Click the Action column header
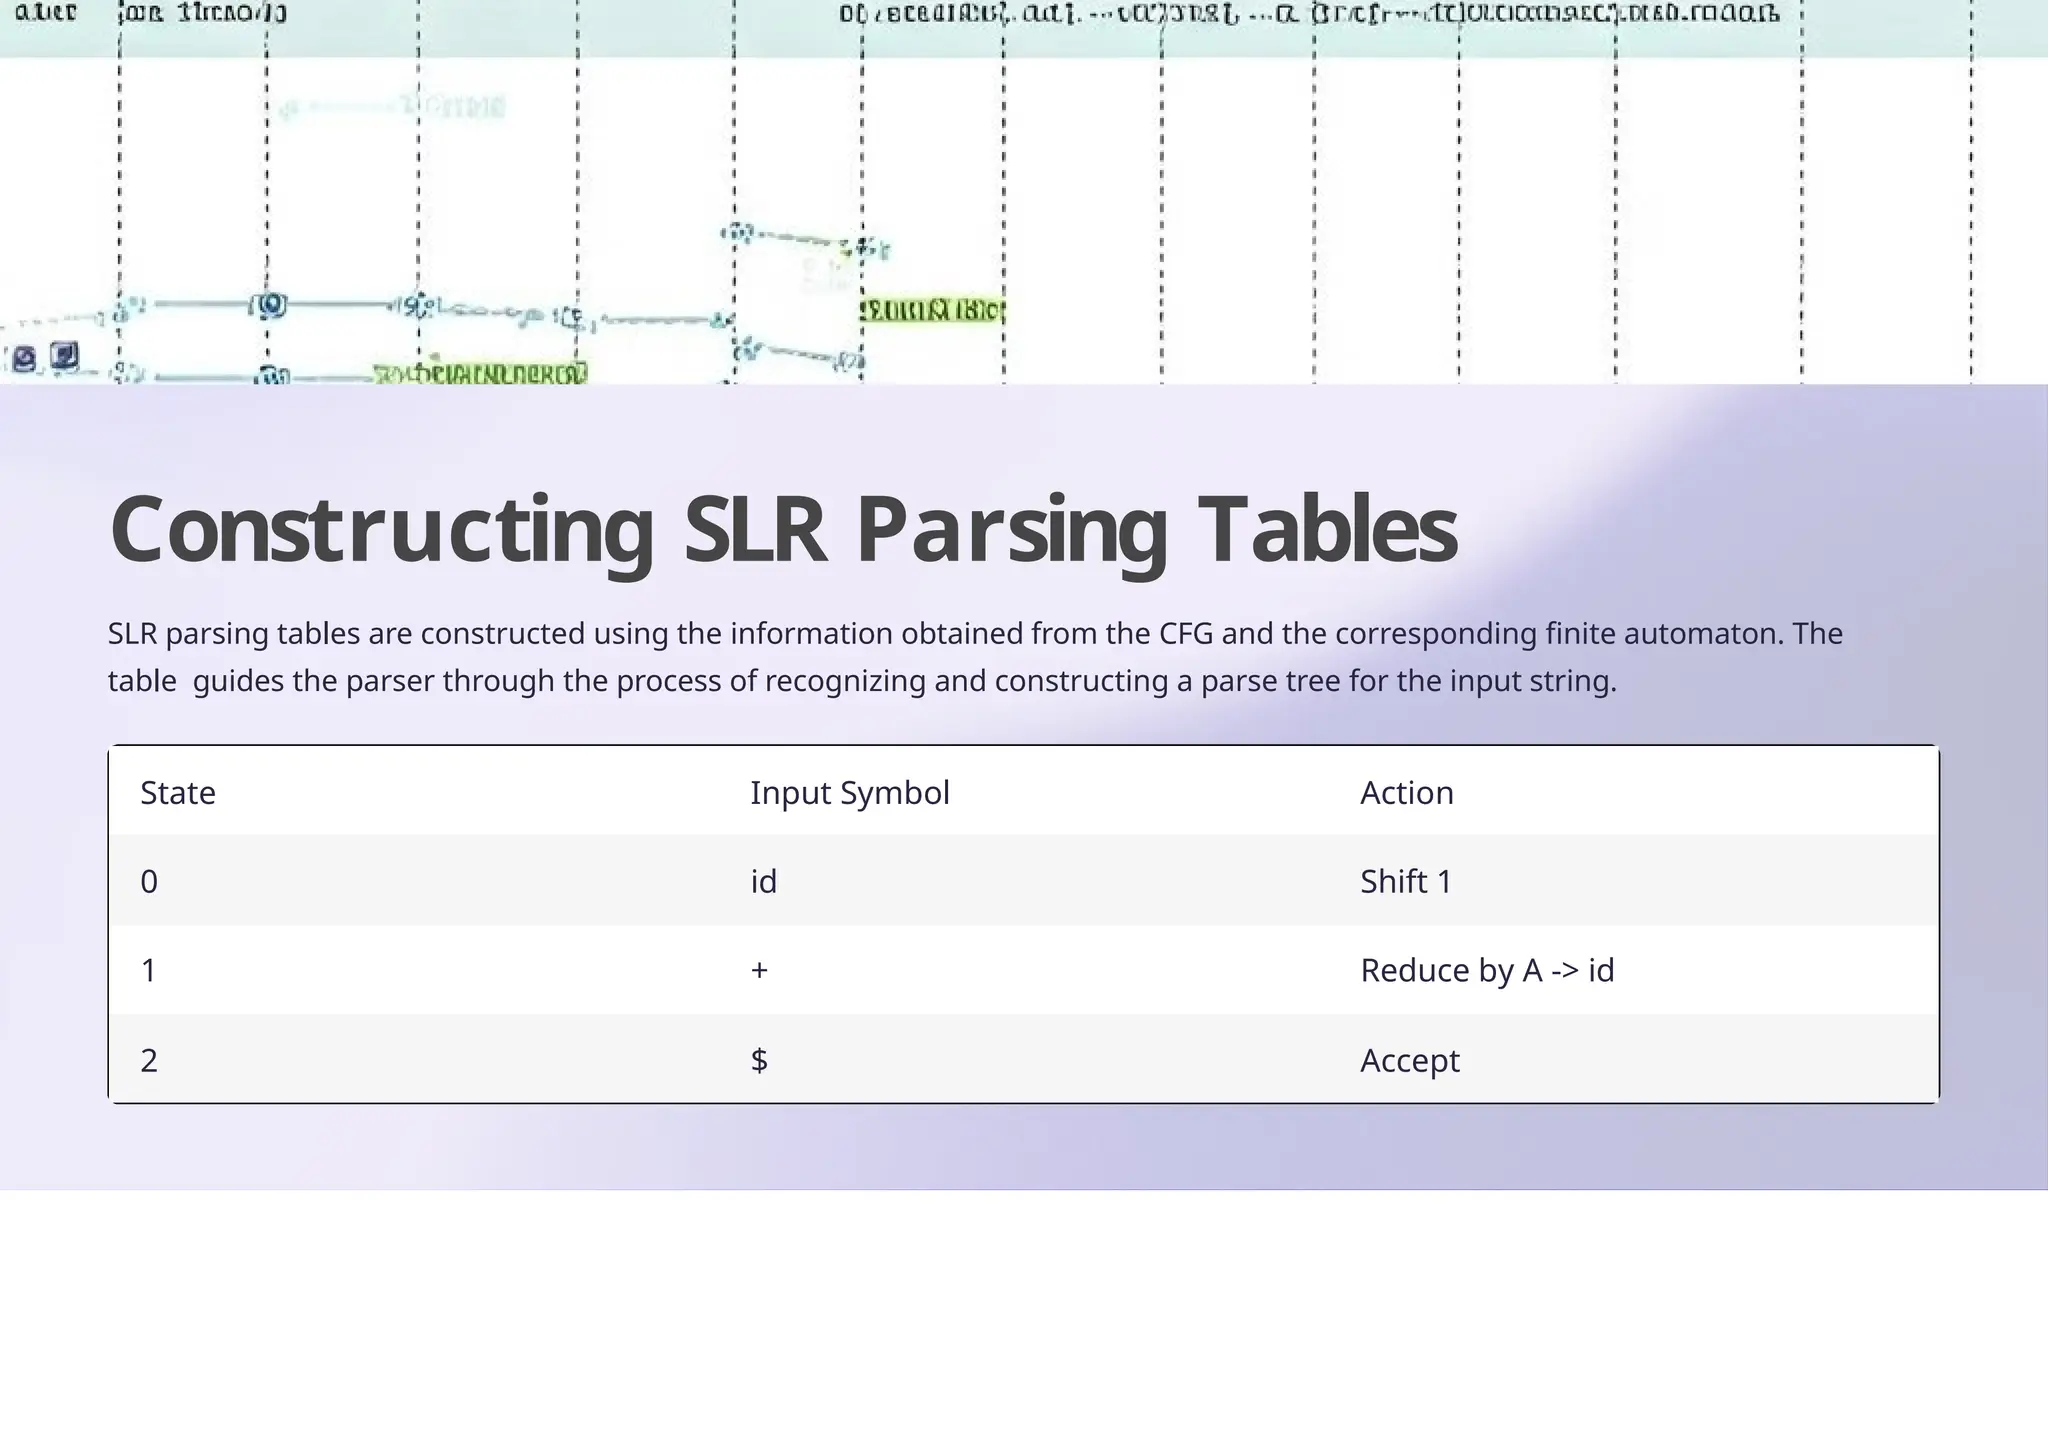Screen dimensions: 2048x1434 pyautogui.click(x=1406, y=792)
